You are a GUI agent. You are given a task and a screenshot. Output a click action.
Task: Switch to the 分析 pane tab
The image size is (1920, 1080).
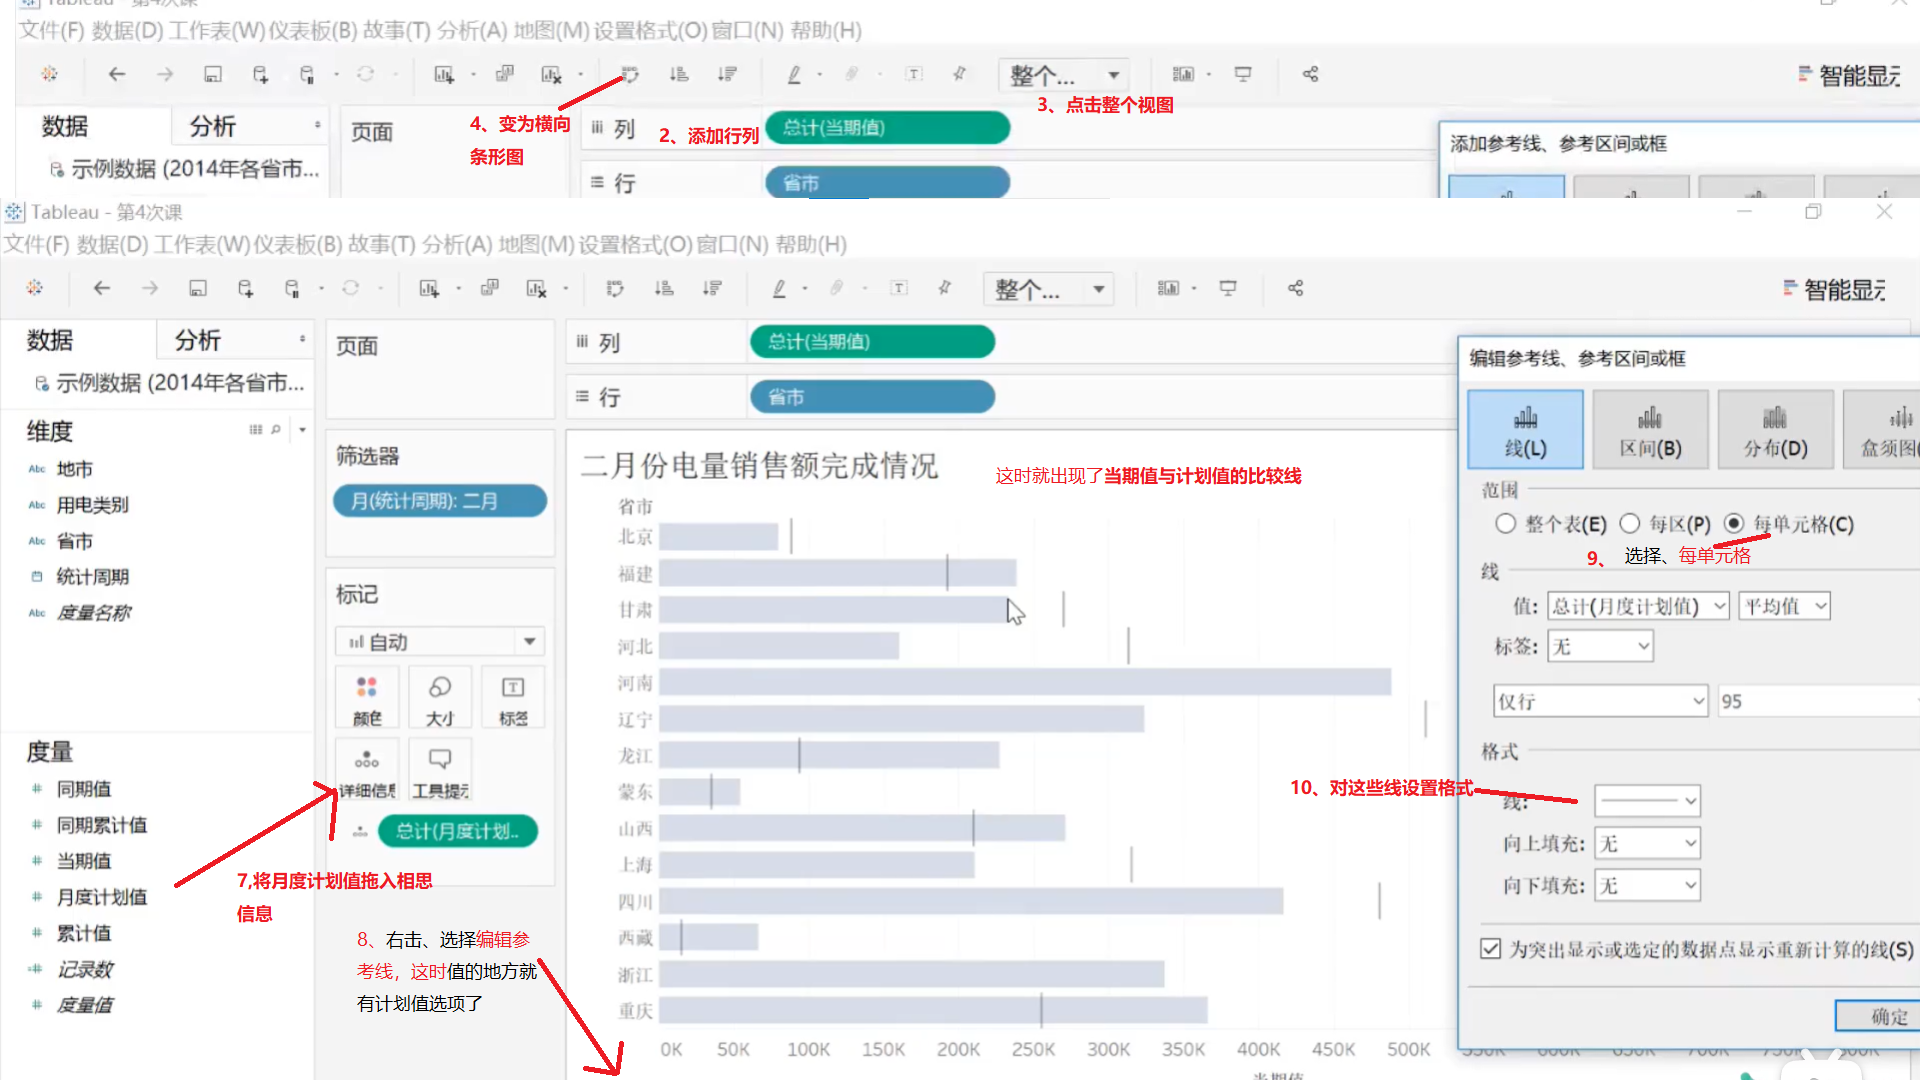point(198,340)
